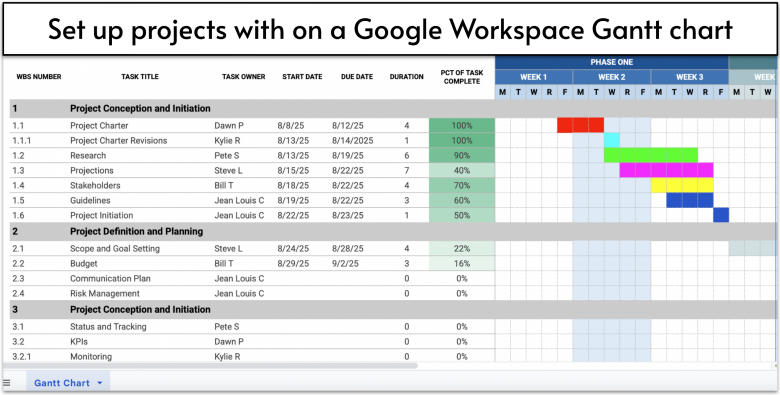Click owner Pete S on Research row
Image resolution: width=780 pixels, height=395 pixels.
(227, 155)
